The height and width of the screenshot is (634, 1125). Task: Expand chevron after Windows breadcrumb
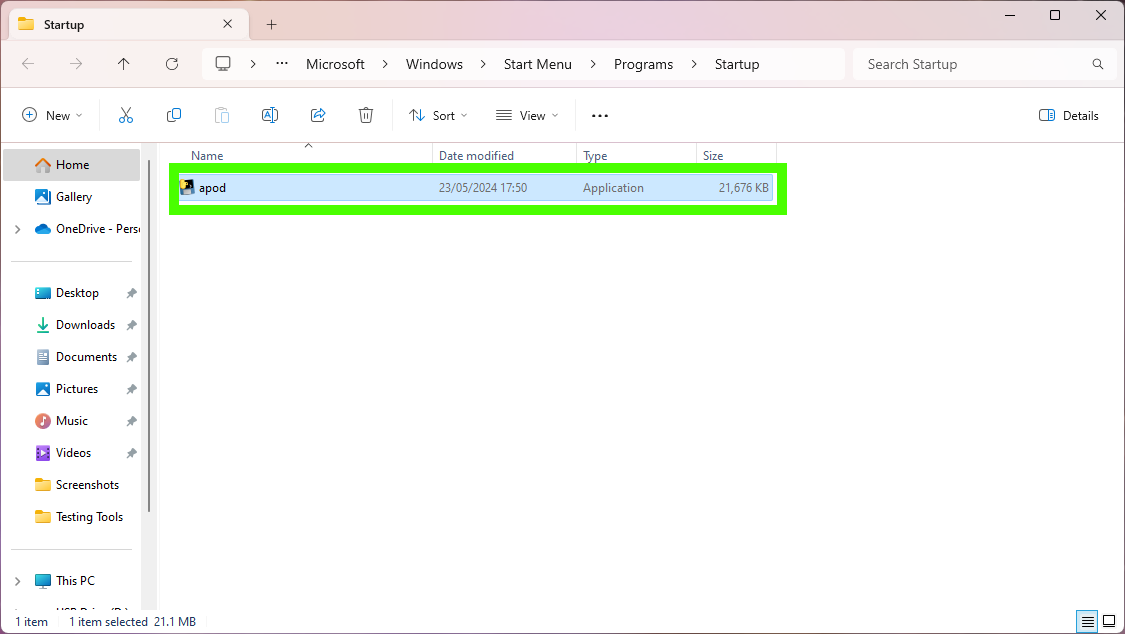coord(483,64)
